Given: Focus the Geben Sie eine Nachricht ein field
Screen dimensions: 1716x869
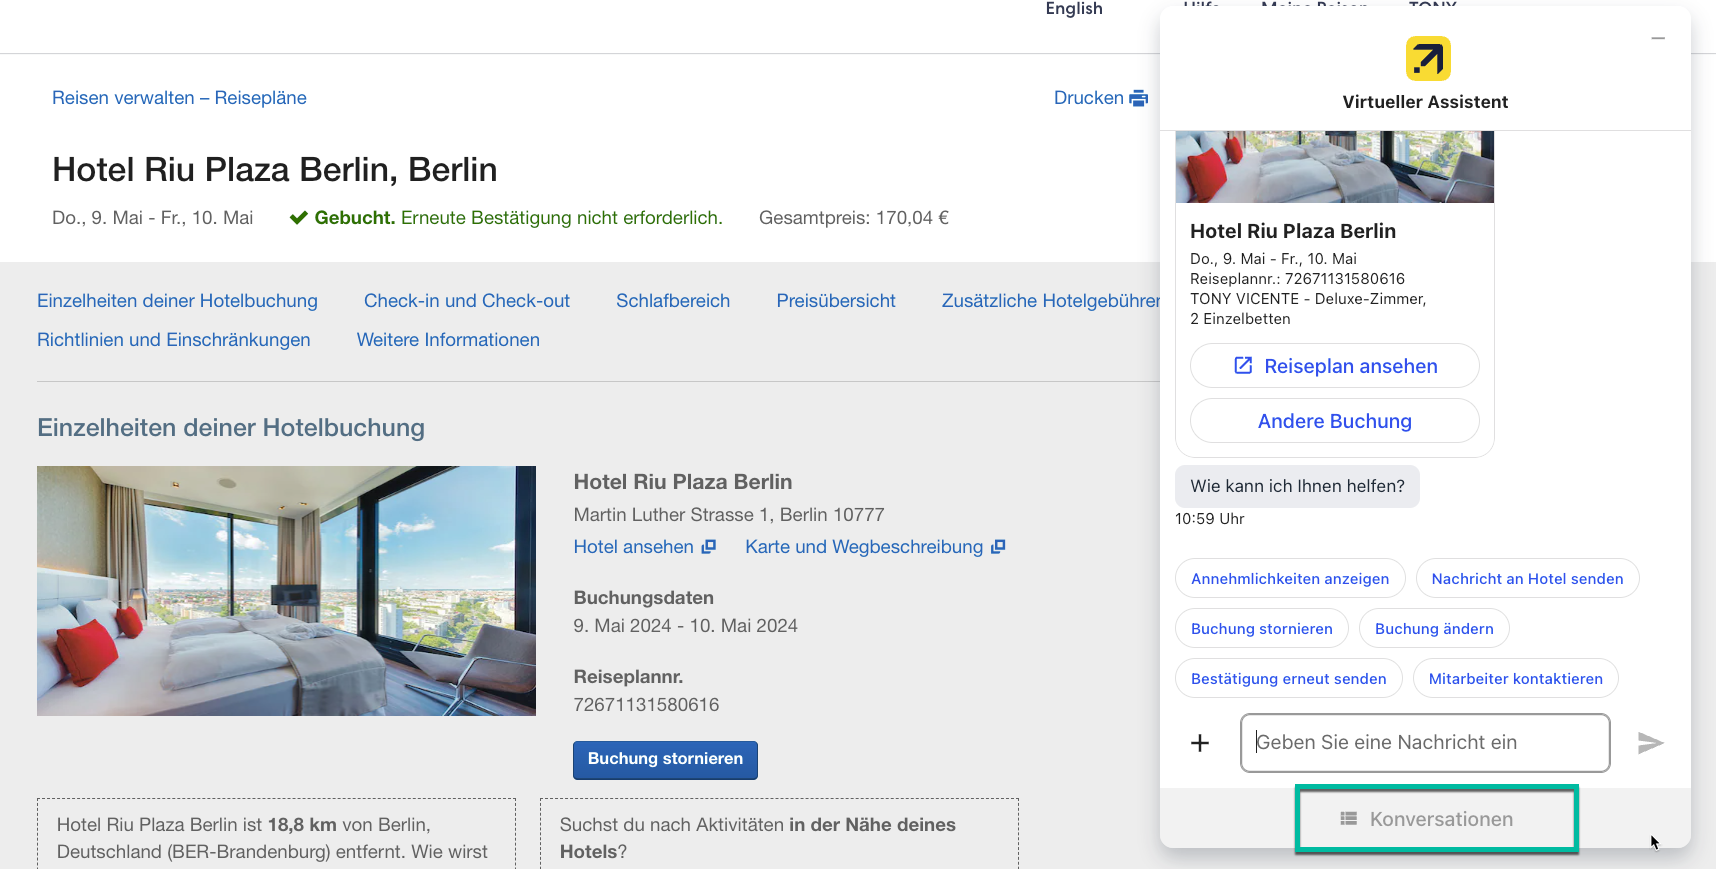Looking at the screenshot, I should (x=1425, y=743).
